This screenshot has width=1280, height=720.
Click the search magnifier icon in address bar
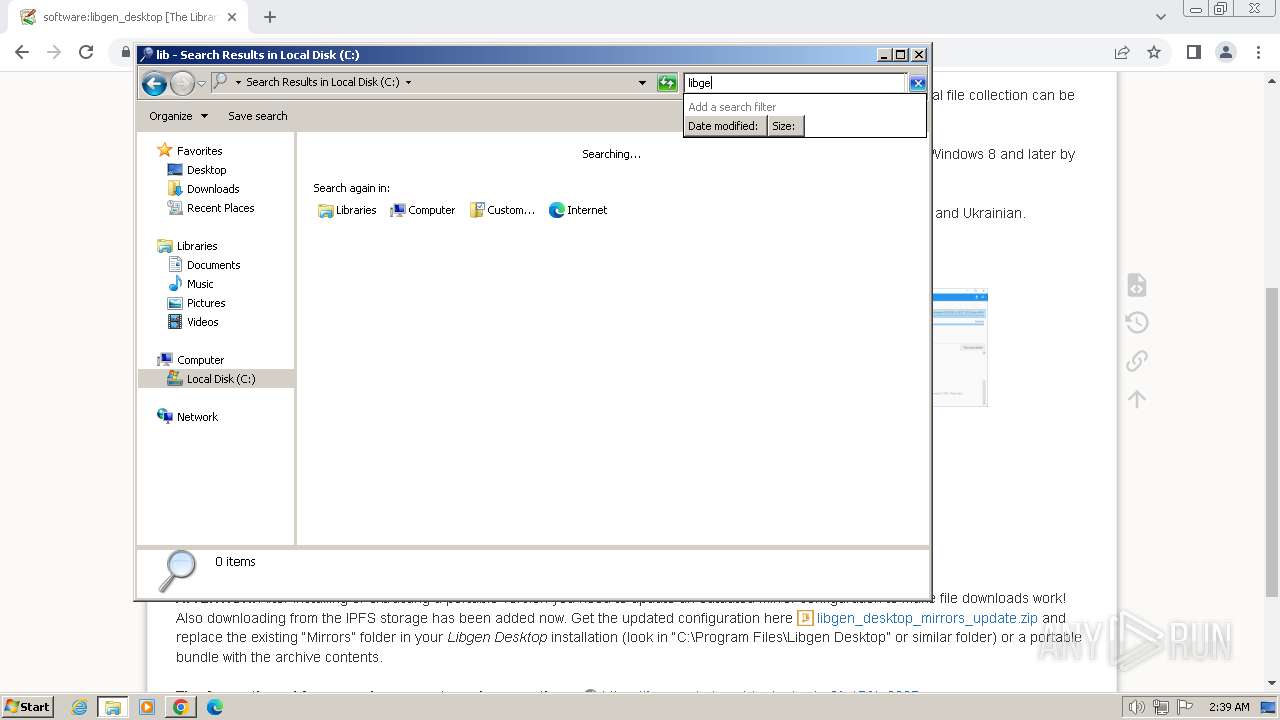(220, 82)
